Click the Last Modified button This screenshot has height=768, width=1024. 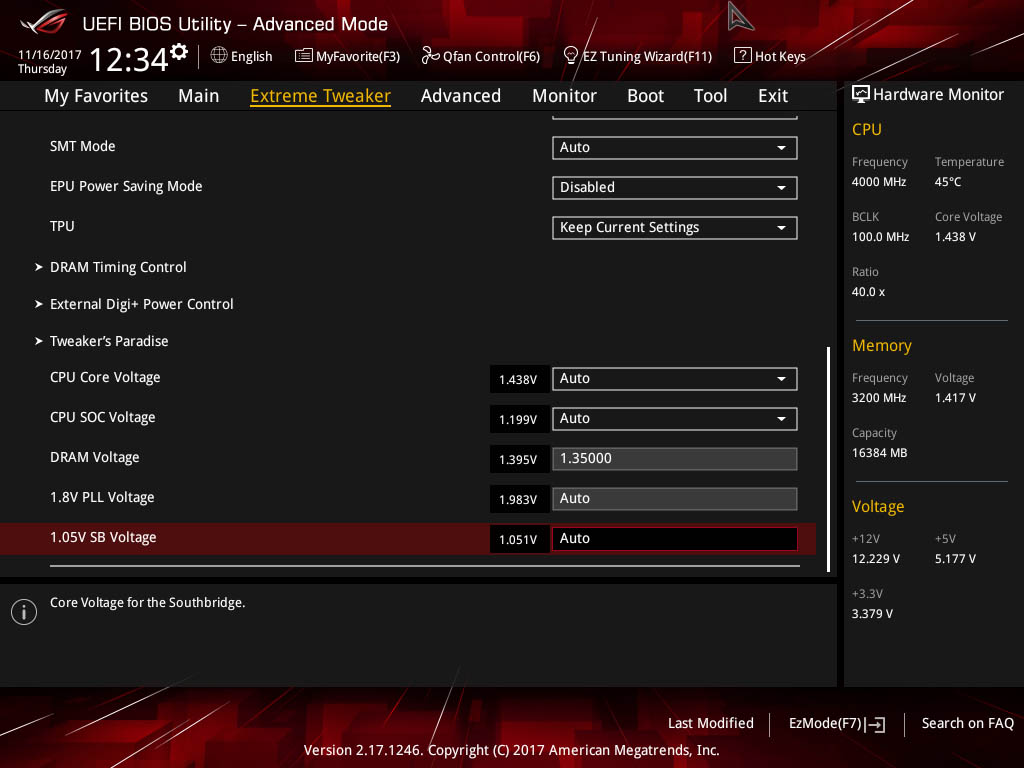click(711, 724)
